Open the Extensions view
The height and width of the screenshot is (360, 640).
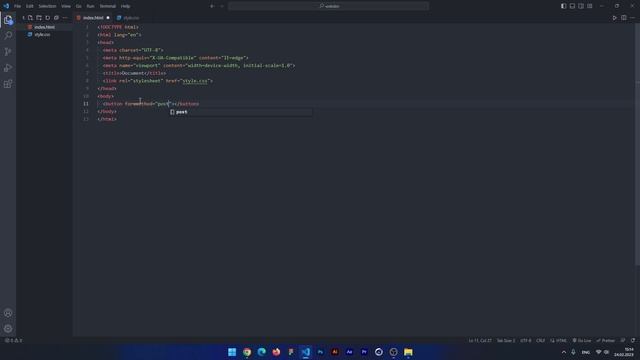click(x=8, y=84)
